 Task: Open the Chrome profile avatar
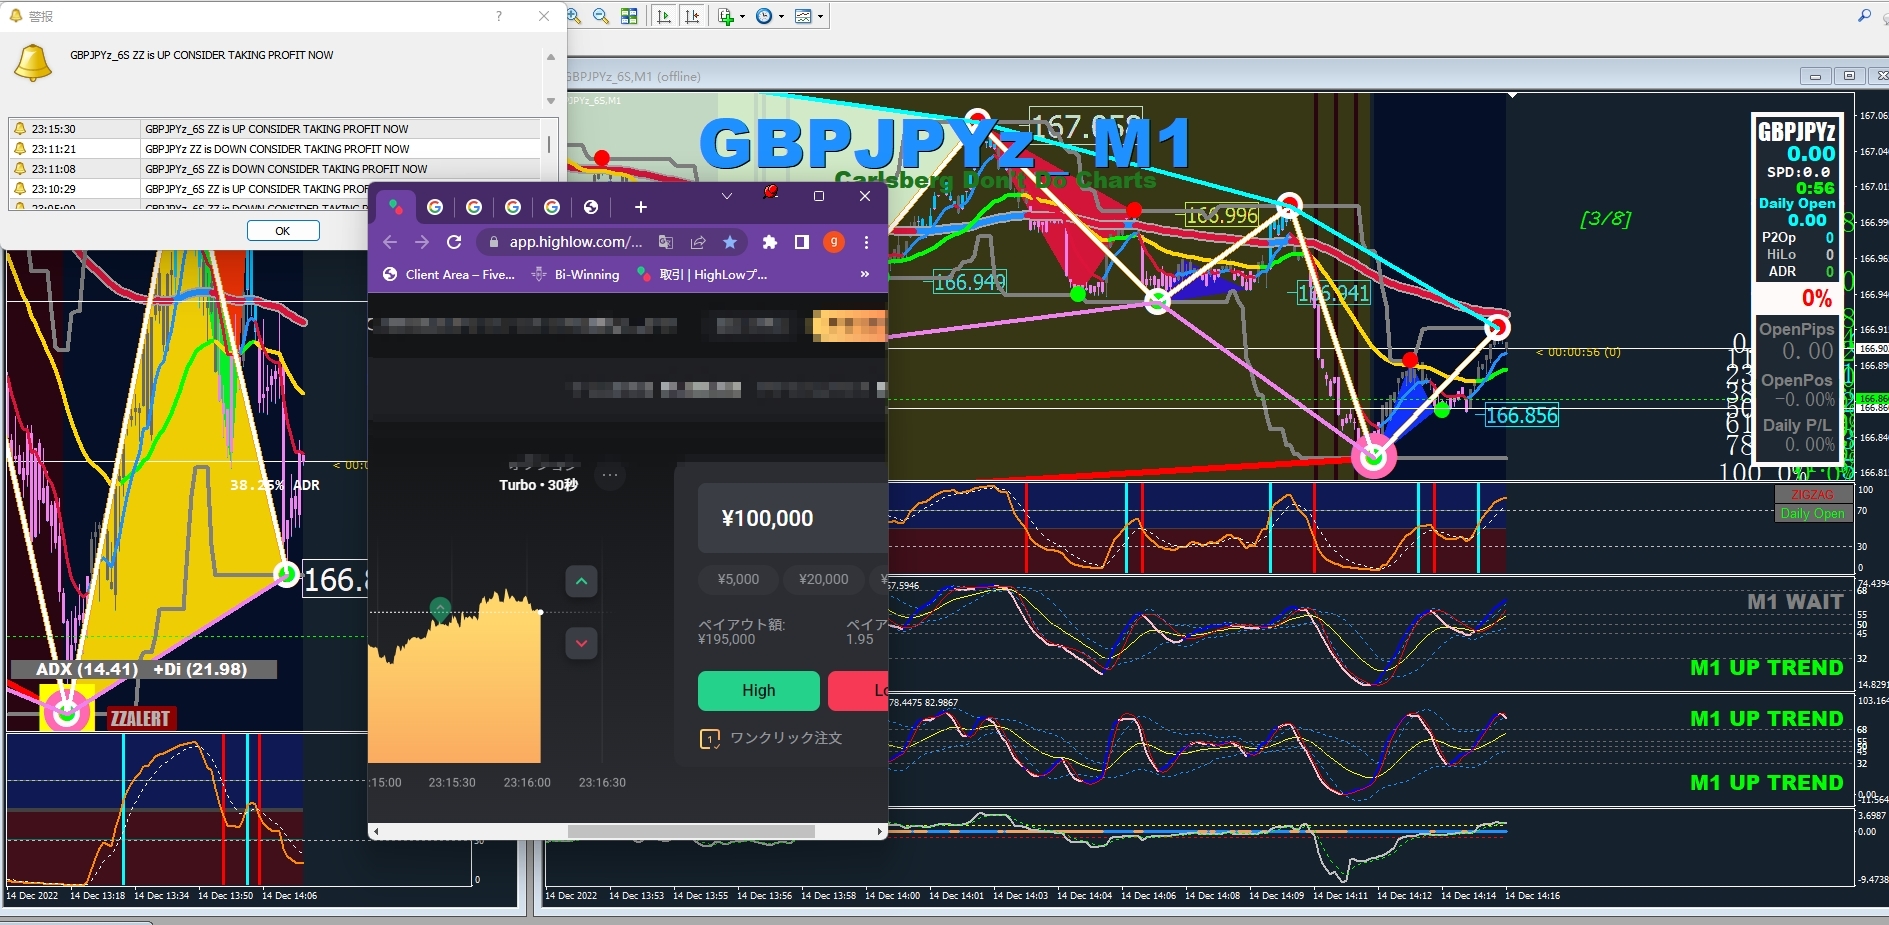pyautogui.click(x=833, y=242)
